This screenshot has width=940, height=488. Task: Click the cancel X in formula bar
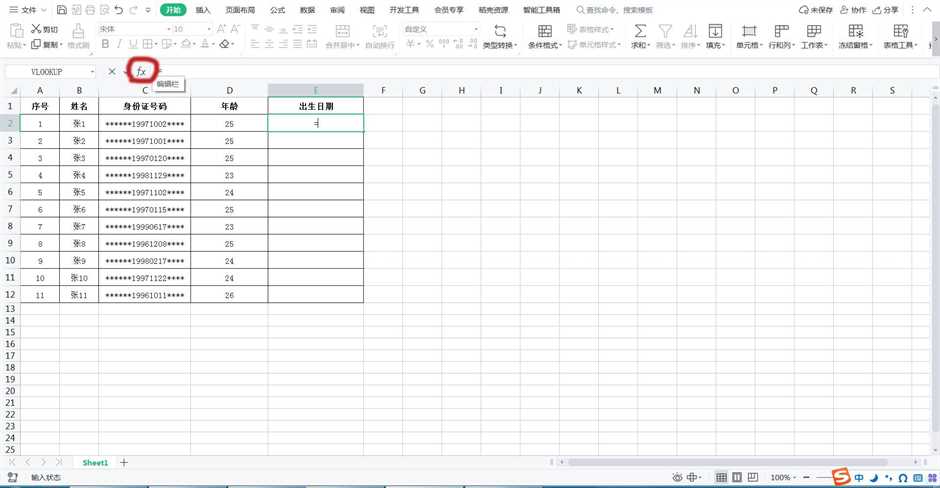coord(112,72)
